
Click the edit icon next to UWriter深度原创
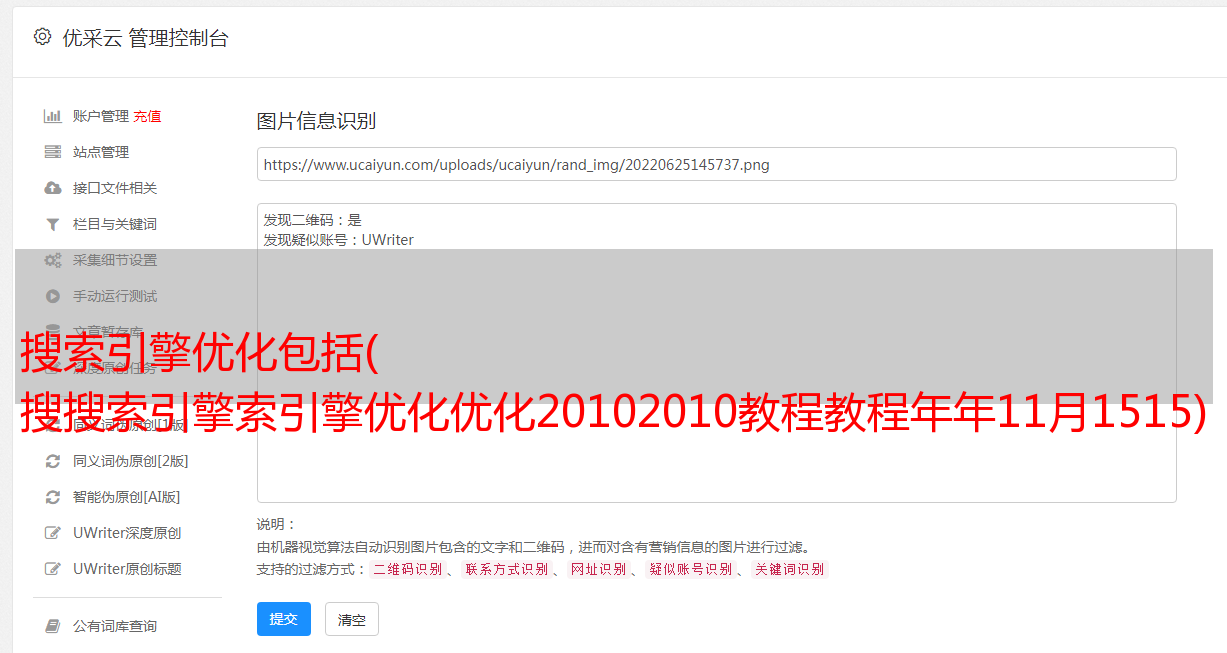(x=53, y=533)
